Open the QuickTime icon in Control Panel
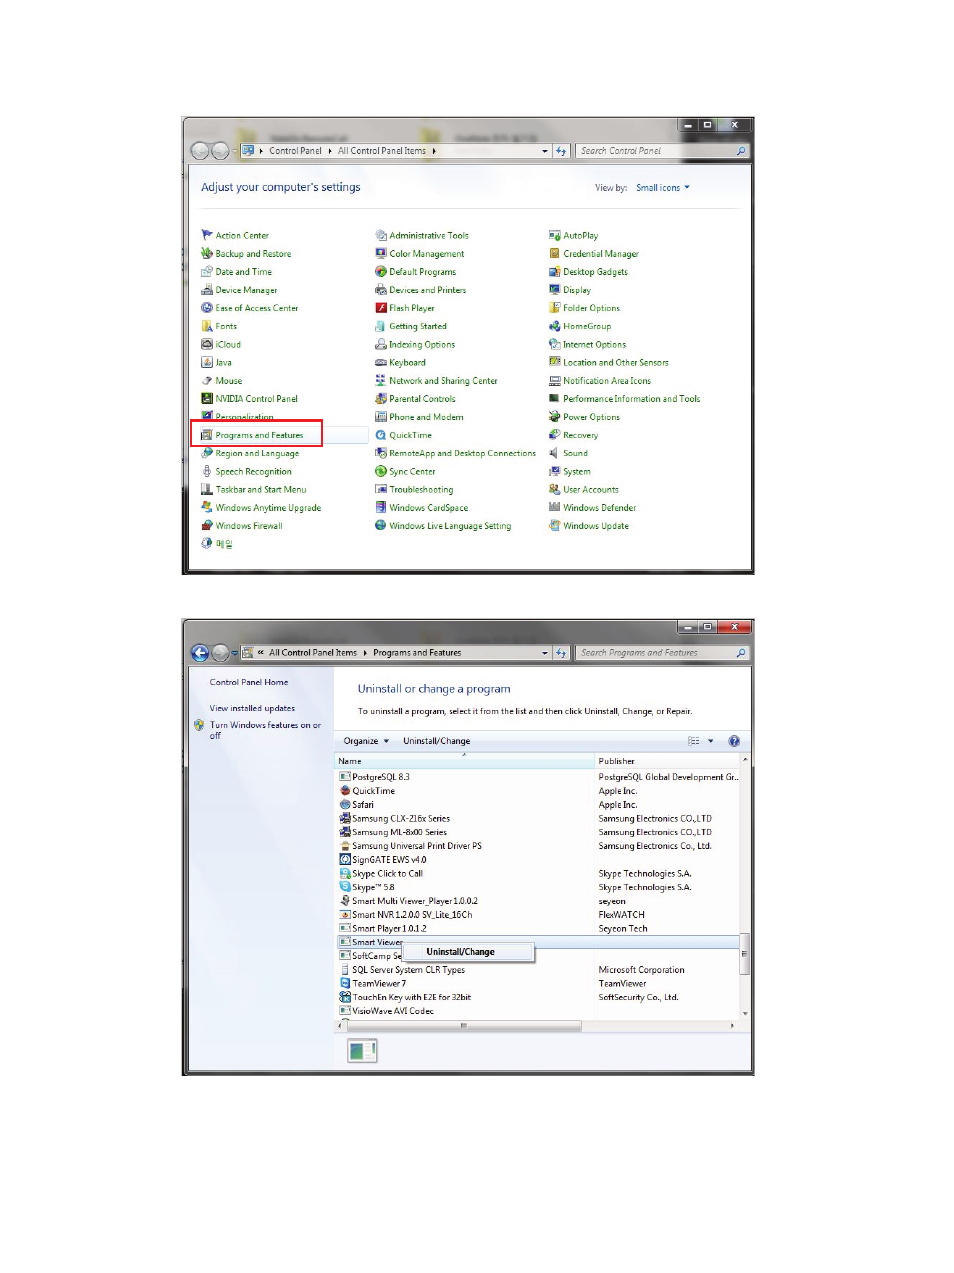The image size is (954, 1273). point(381,435)
